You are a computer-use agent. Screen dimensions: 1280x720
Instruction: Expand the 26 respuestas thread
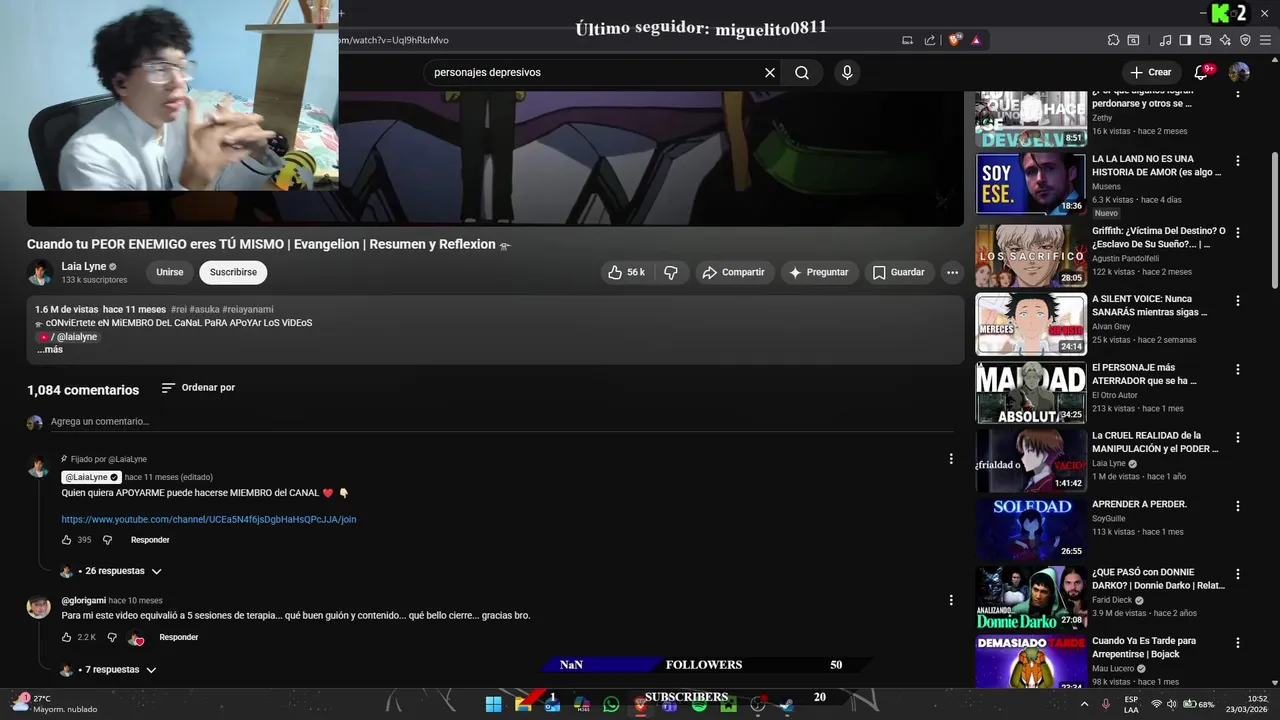pyautogui.click(x=111, y=571)
